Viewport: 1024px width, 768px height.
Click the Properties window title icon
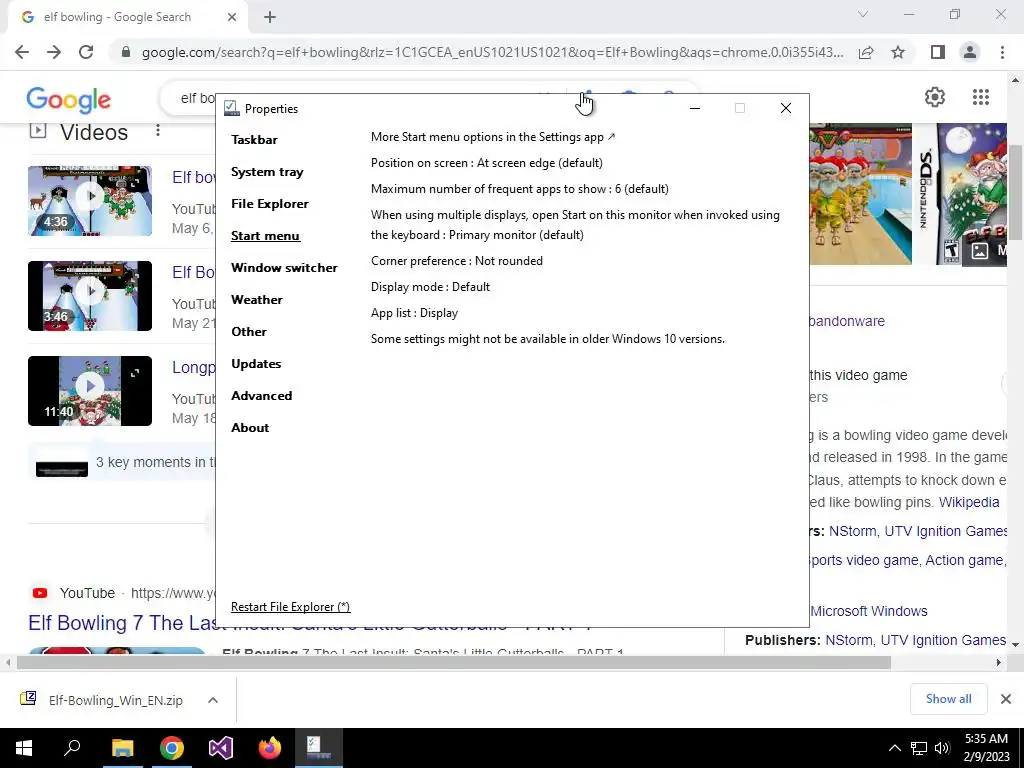coord(231,108)
